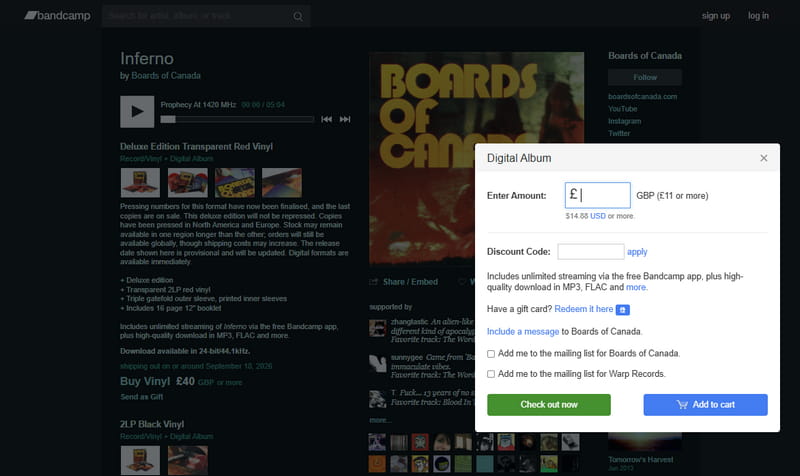
Task: Follow Boards of Canada
Action: pyautogui.click(x=645, y=77)
